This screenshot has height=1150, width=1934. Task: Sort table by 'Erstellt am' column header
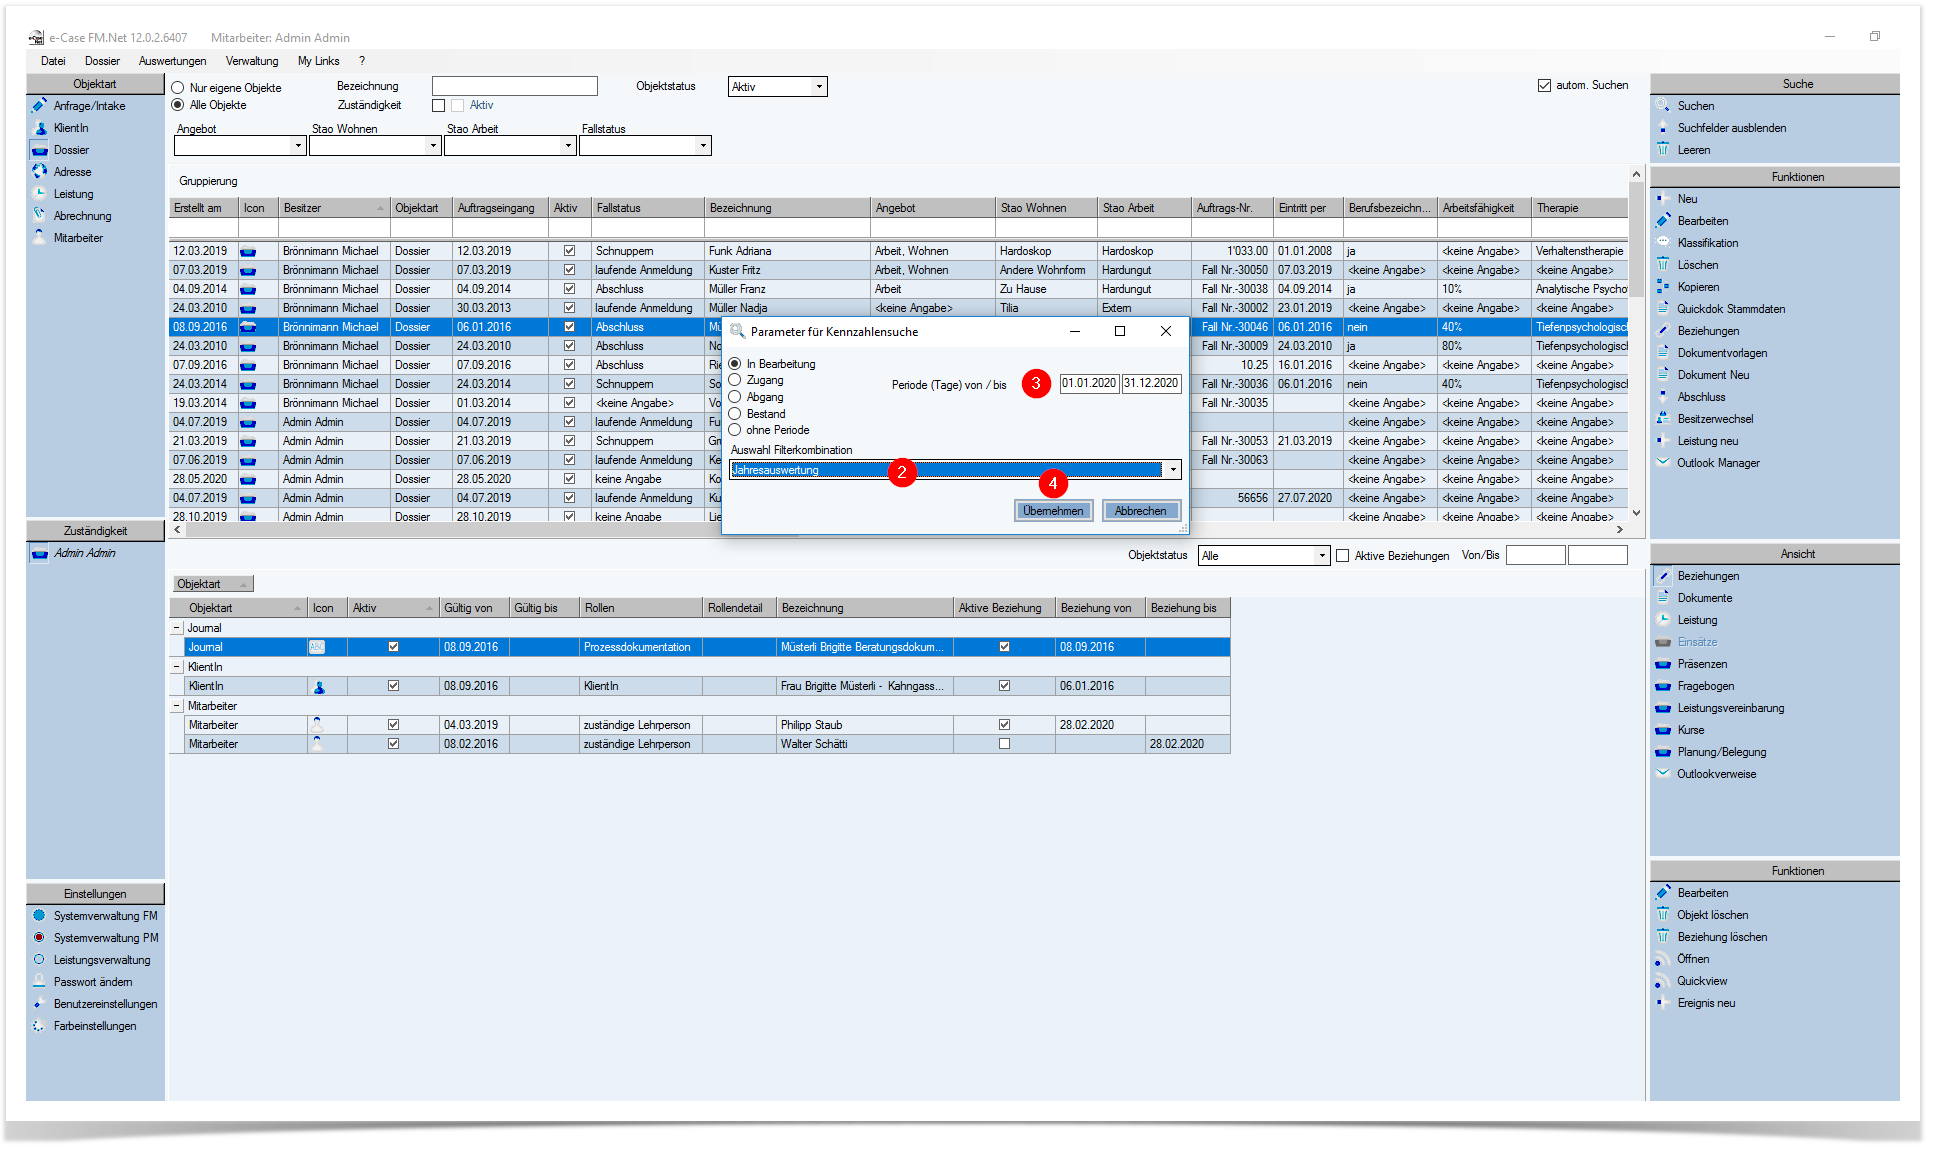pyautogui.click(x=203, y=208)
